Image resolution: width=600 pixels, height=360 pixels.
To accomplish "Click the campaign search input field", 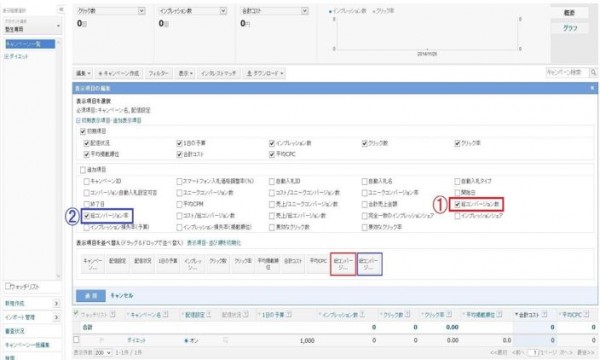I will click(x=567, y=72).
